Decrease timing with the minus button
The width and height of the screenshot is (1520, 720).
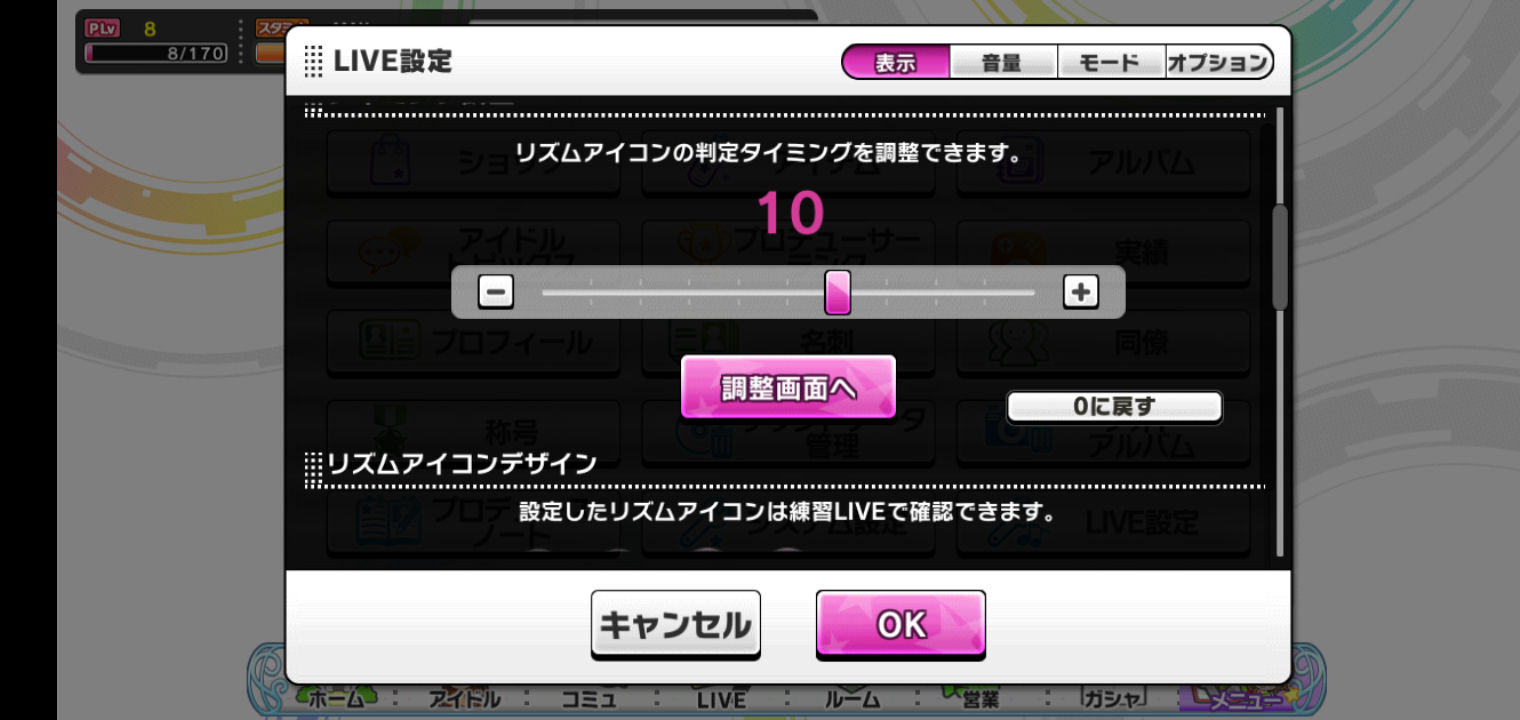(496, 292)
